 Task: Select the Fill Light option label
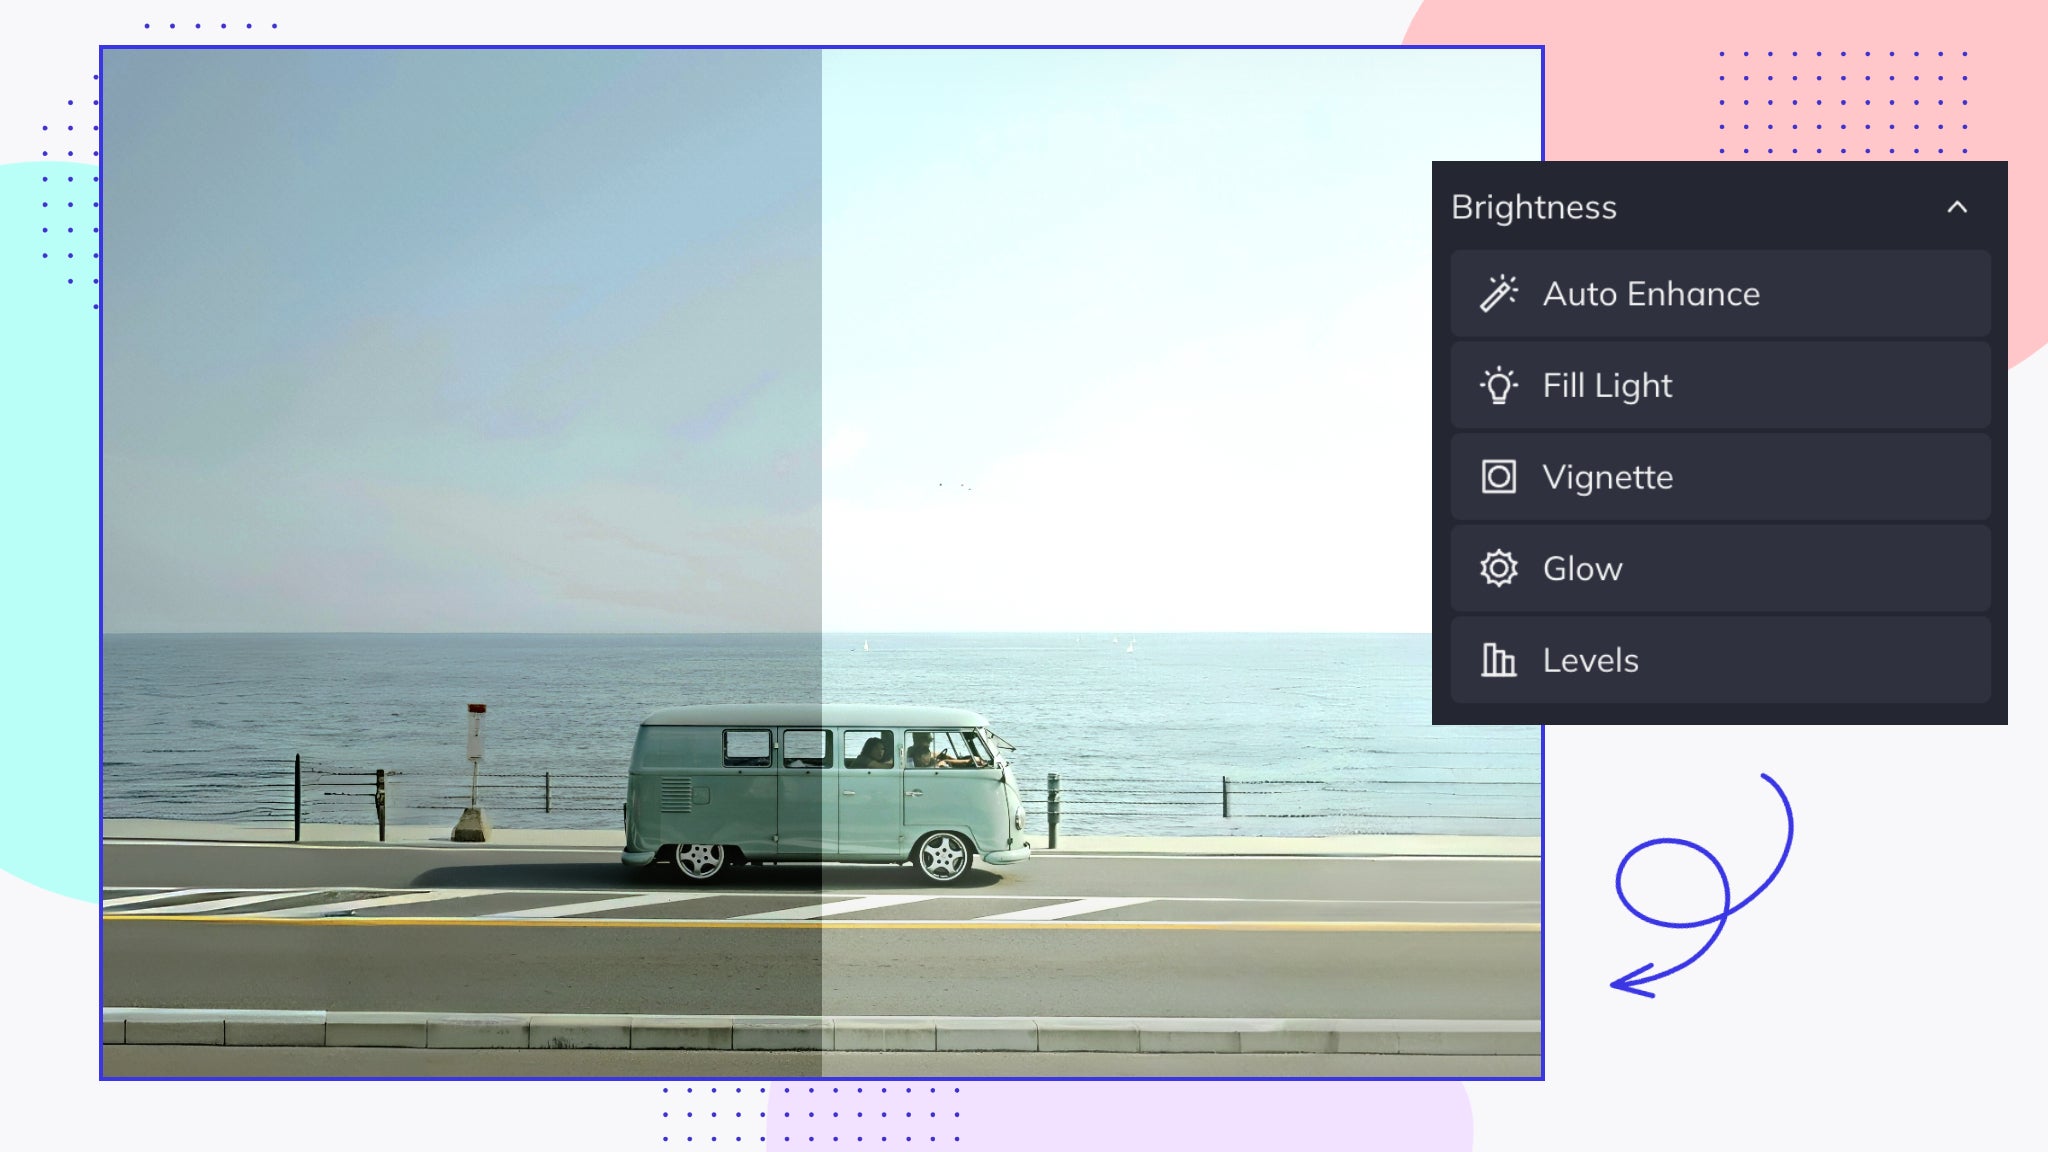tap(1607, 386)
